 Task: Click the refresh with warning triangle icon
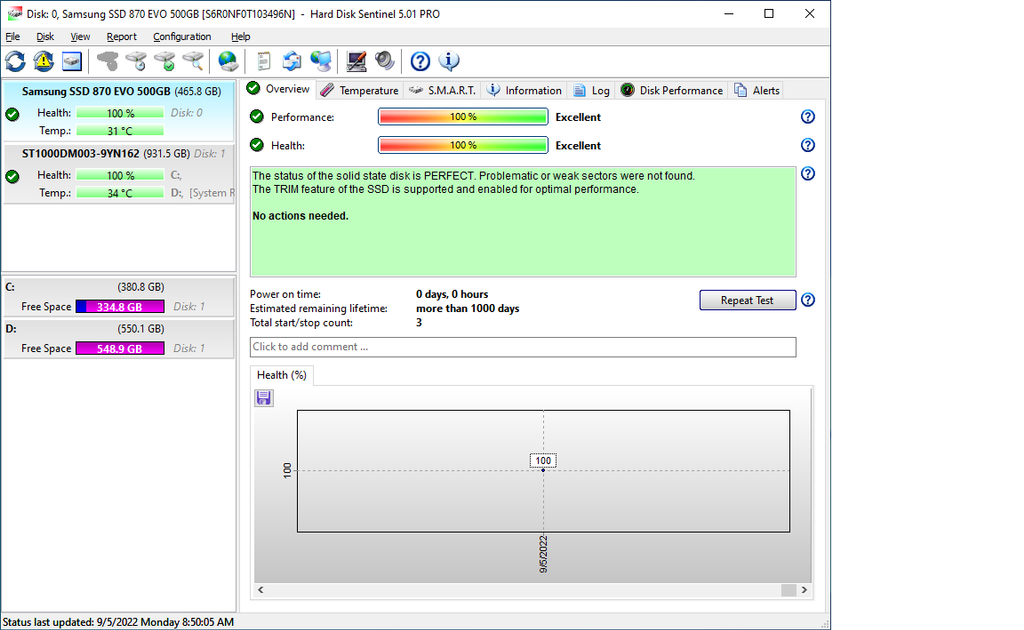(x=44, y=61)
